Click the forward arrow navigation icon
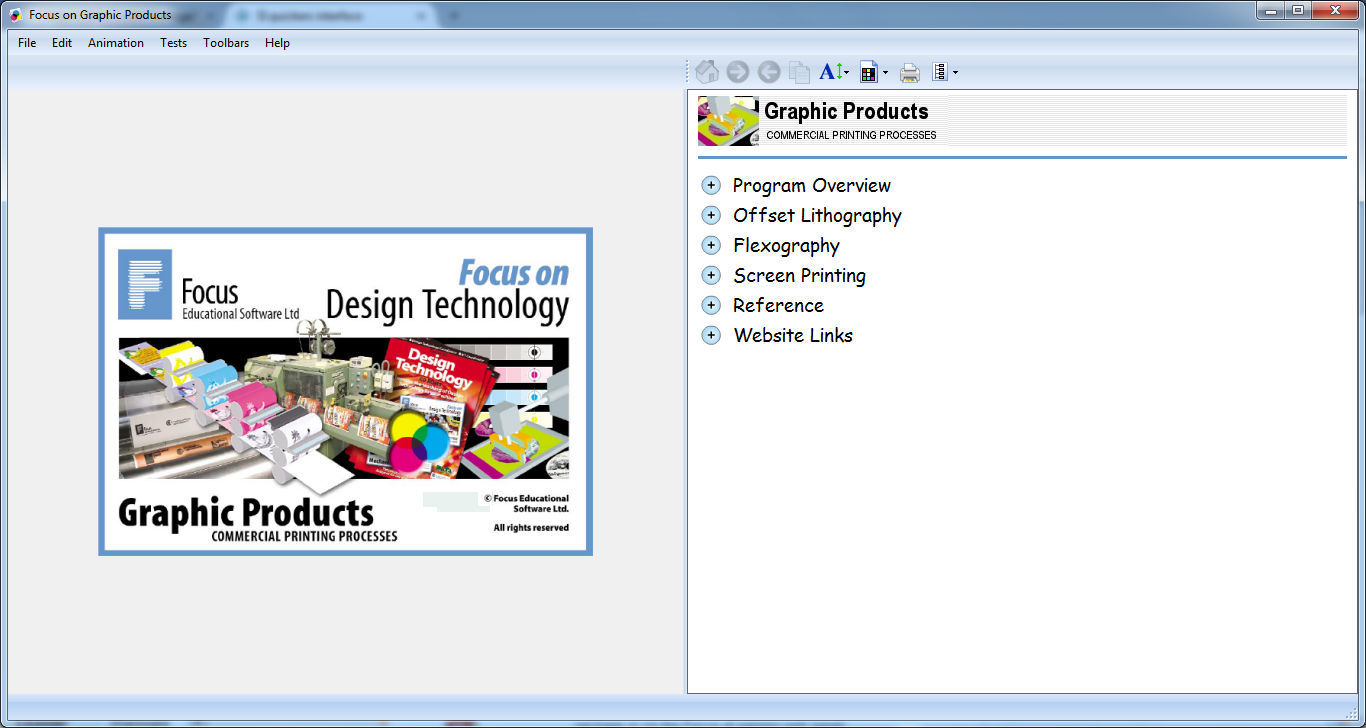1366x728 pixels. pyautogui.click(x=738, y=72)
